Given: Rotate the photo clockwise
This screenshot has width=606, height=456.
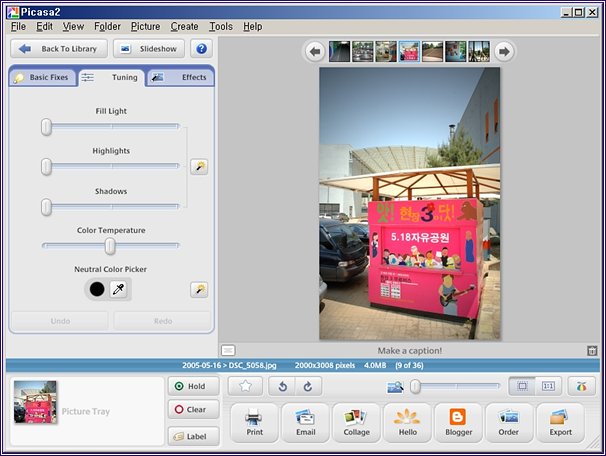Looking at the screenshot, I should click(307, 386).
